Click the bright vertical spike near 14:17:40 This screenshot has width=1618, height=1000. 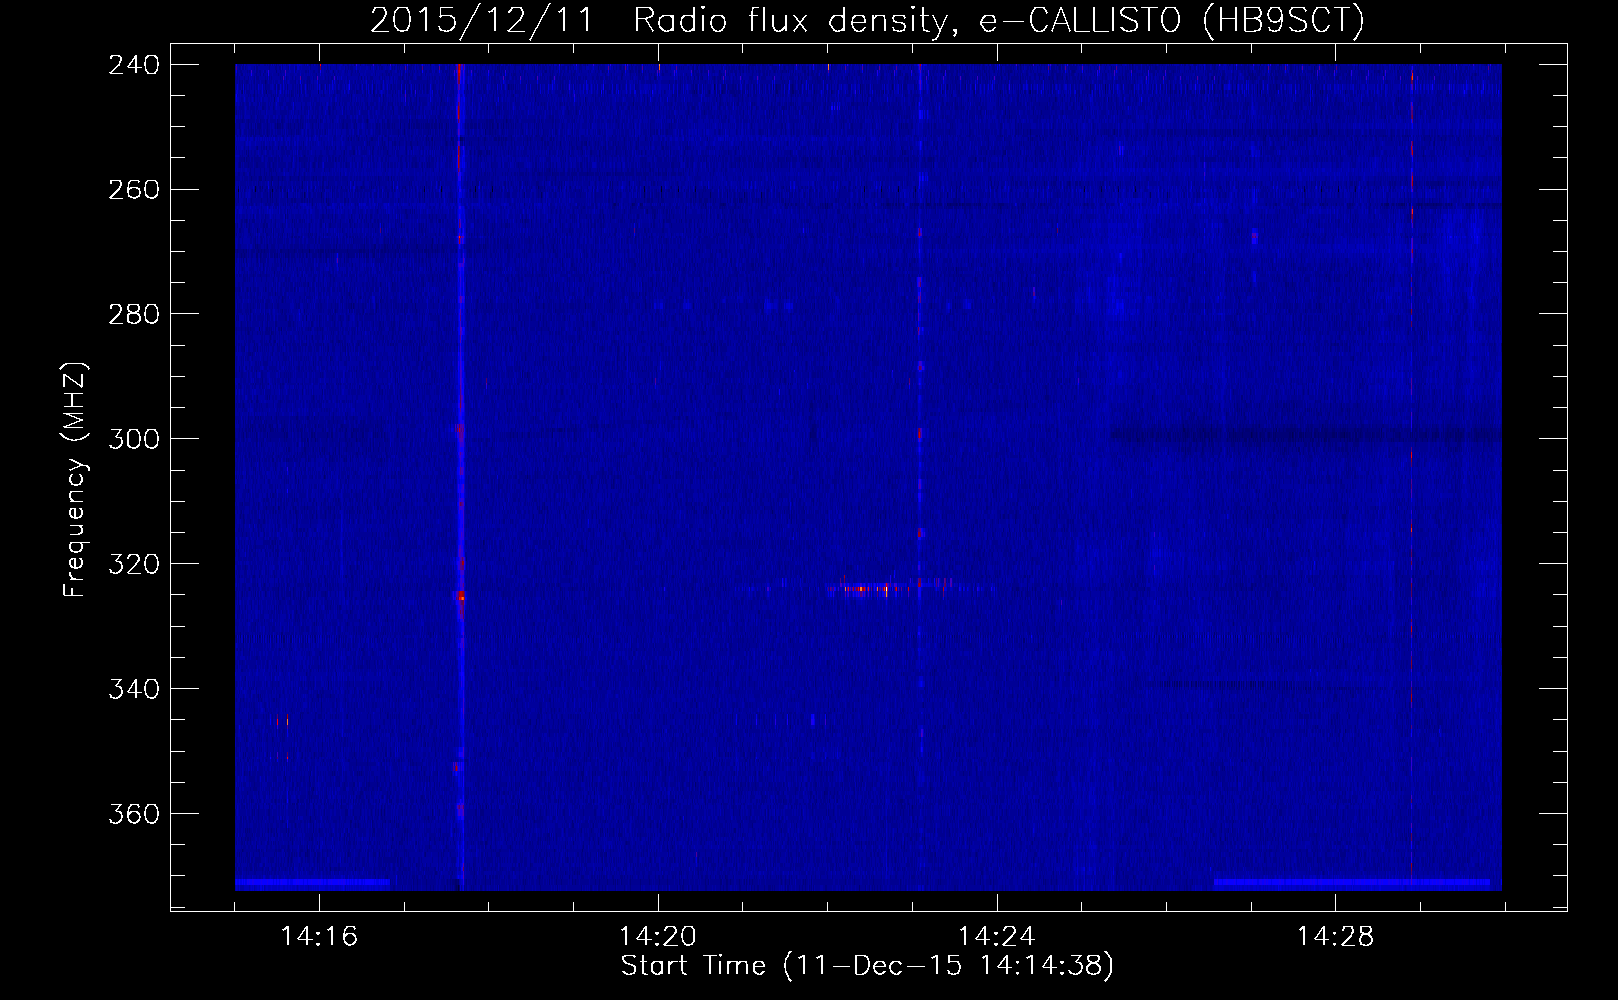(460, 477)
